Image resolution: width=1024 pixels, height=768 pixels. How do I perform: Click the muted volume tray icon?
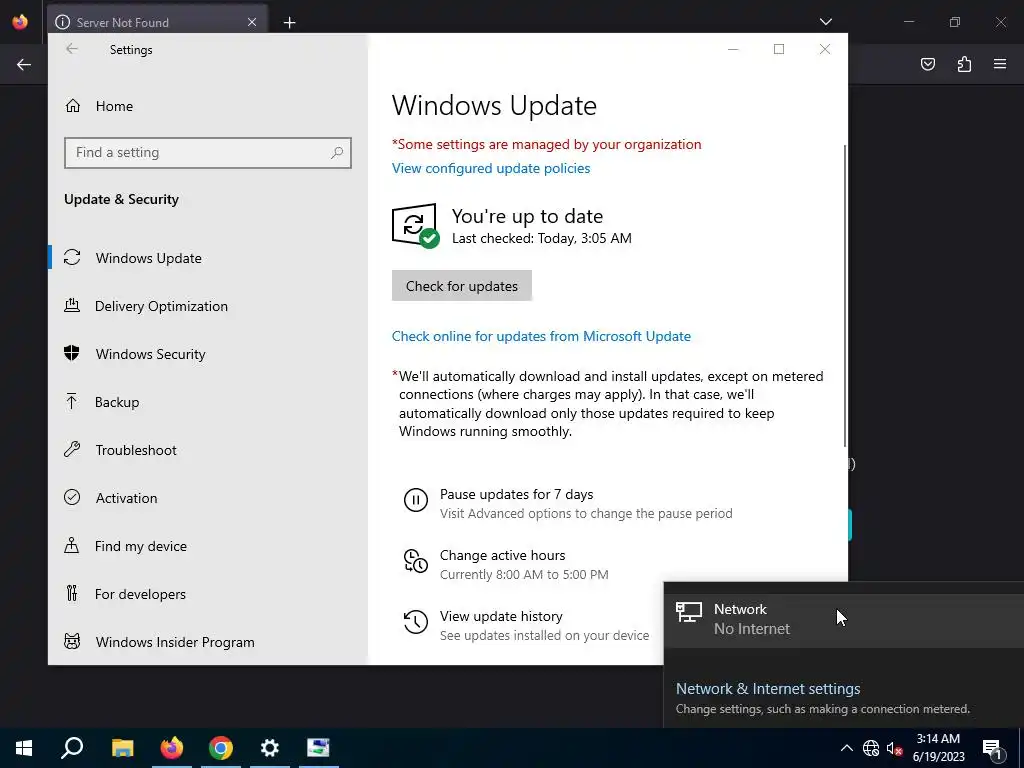coord(894,748)
